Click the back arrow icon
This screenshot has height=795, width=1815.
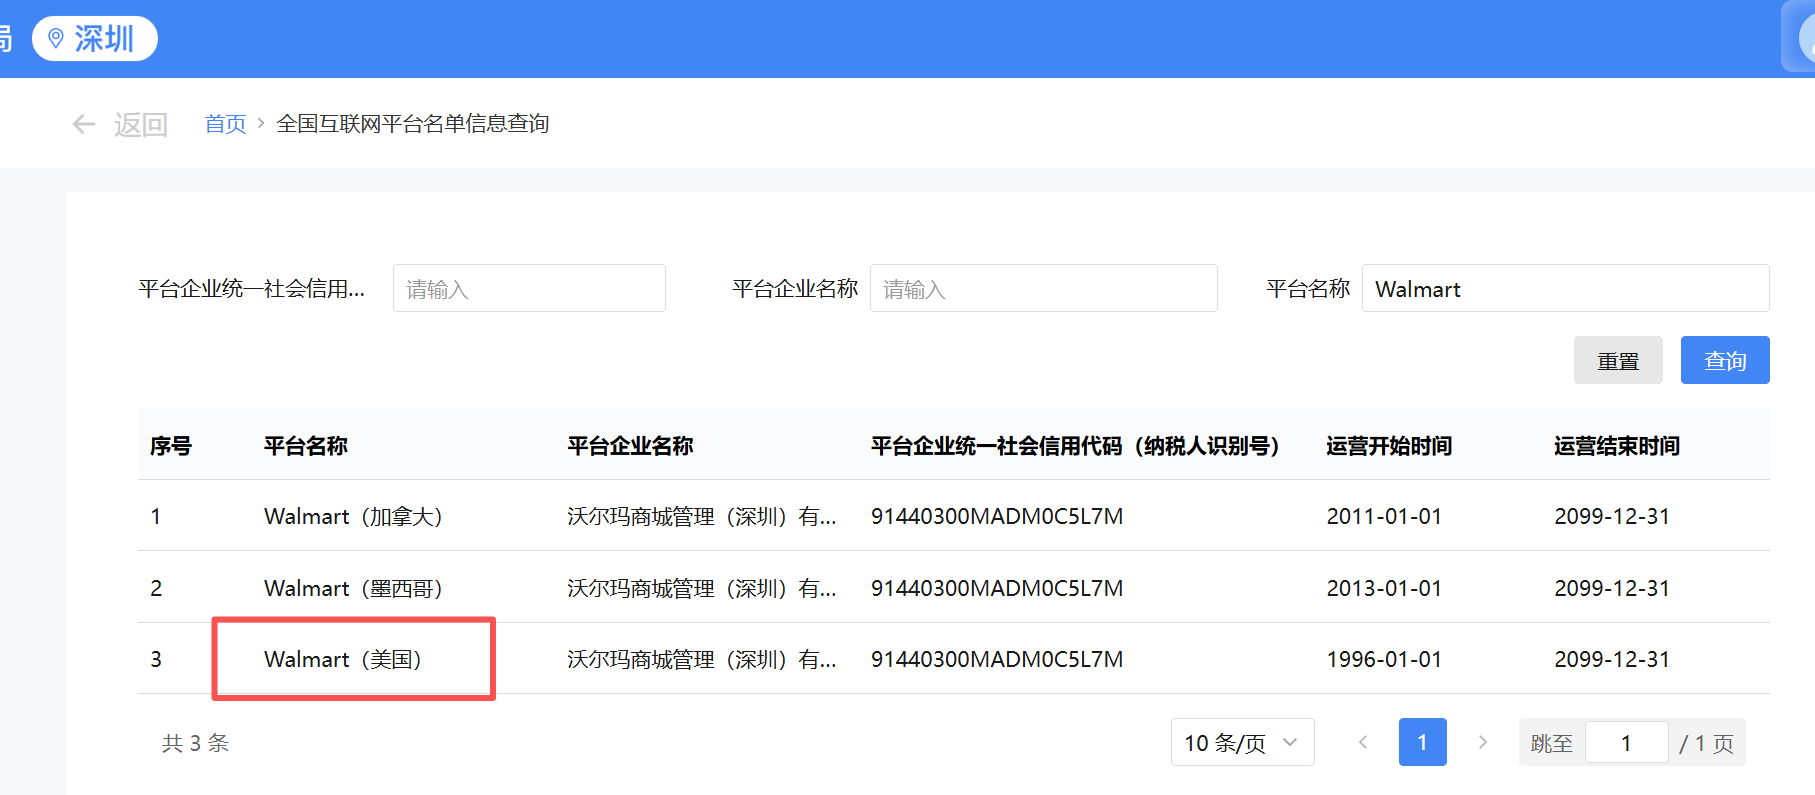point(84,124)
